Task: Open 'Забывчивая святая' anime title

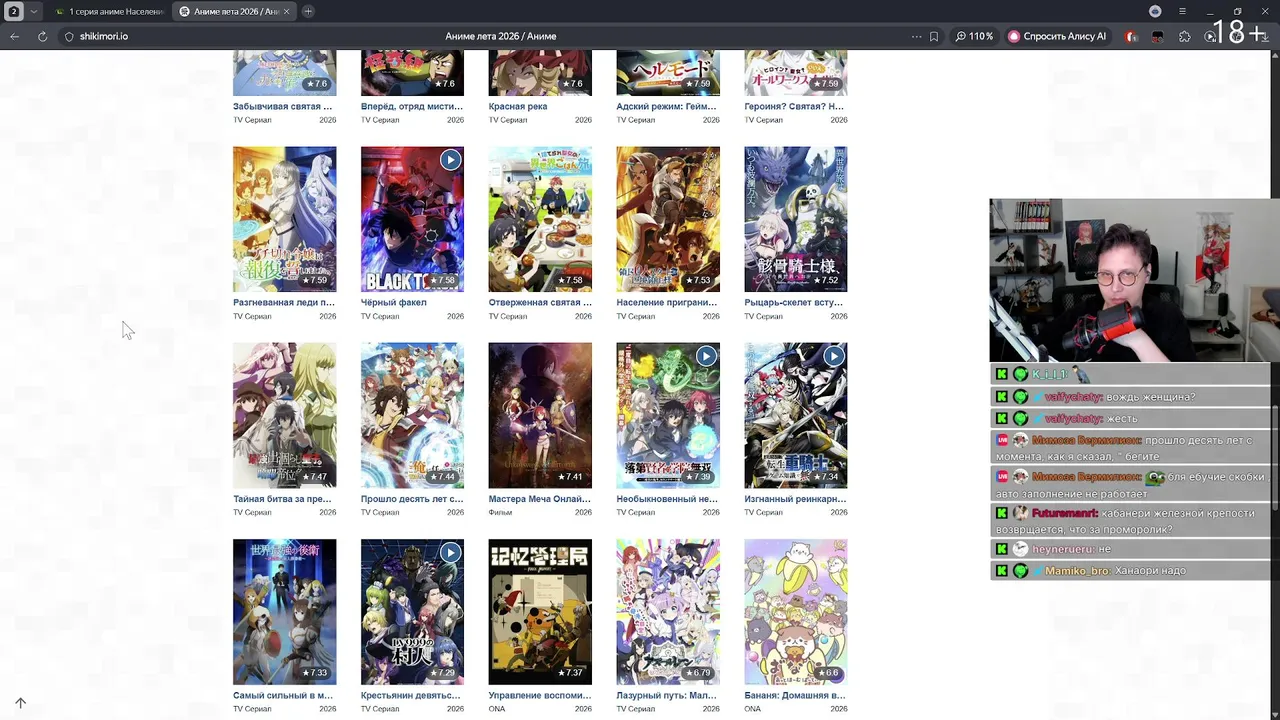Action: (283, 106)
